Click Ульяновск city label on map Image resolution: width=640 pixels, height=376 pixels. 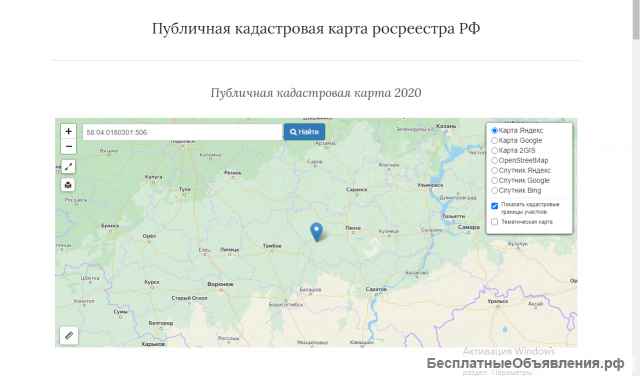coord(430,185)
